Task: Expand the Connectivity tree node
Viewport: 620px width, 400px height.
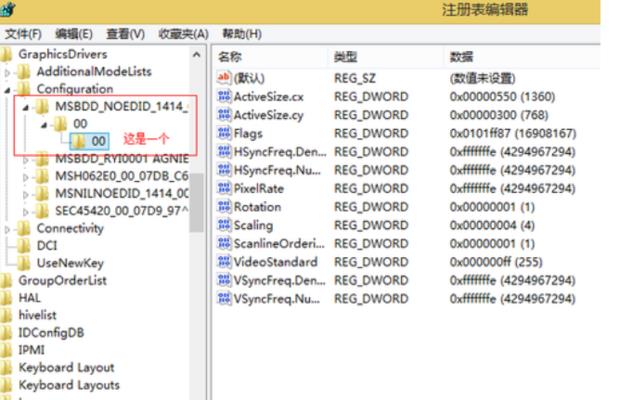Action: click(10, 228)
